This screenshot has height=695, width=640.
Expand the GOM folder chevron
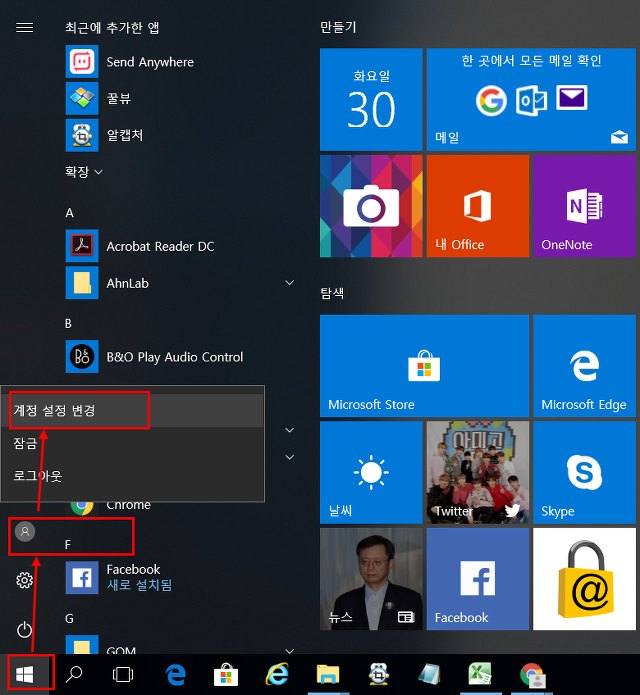coord(290,651)
